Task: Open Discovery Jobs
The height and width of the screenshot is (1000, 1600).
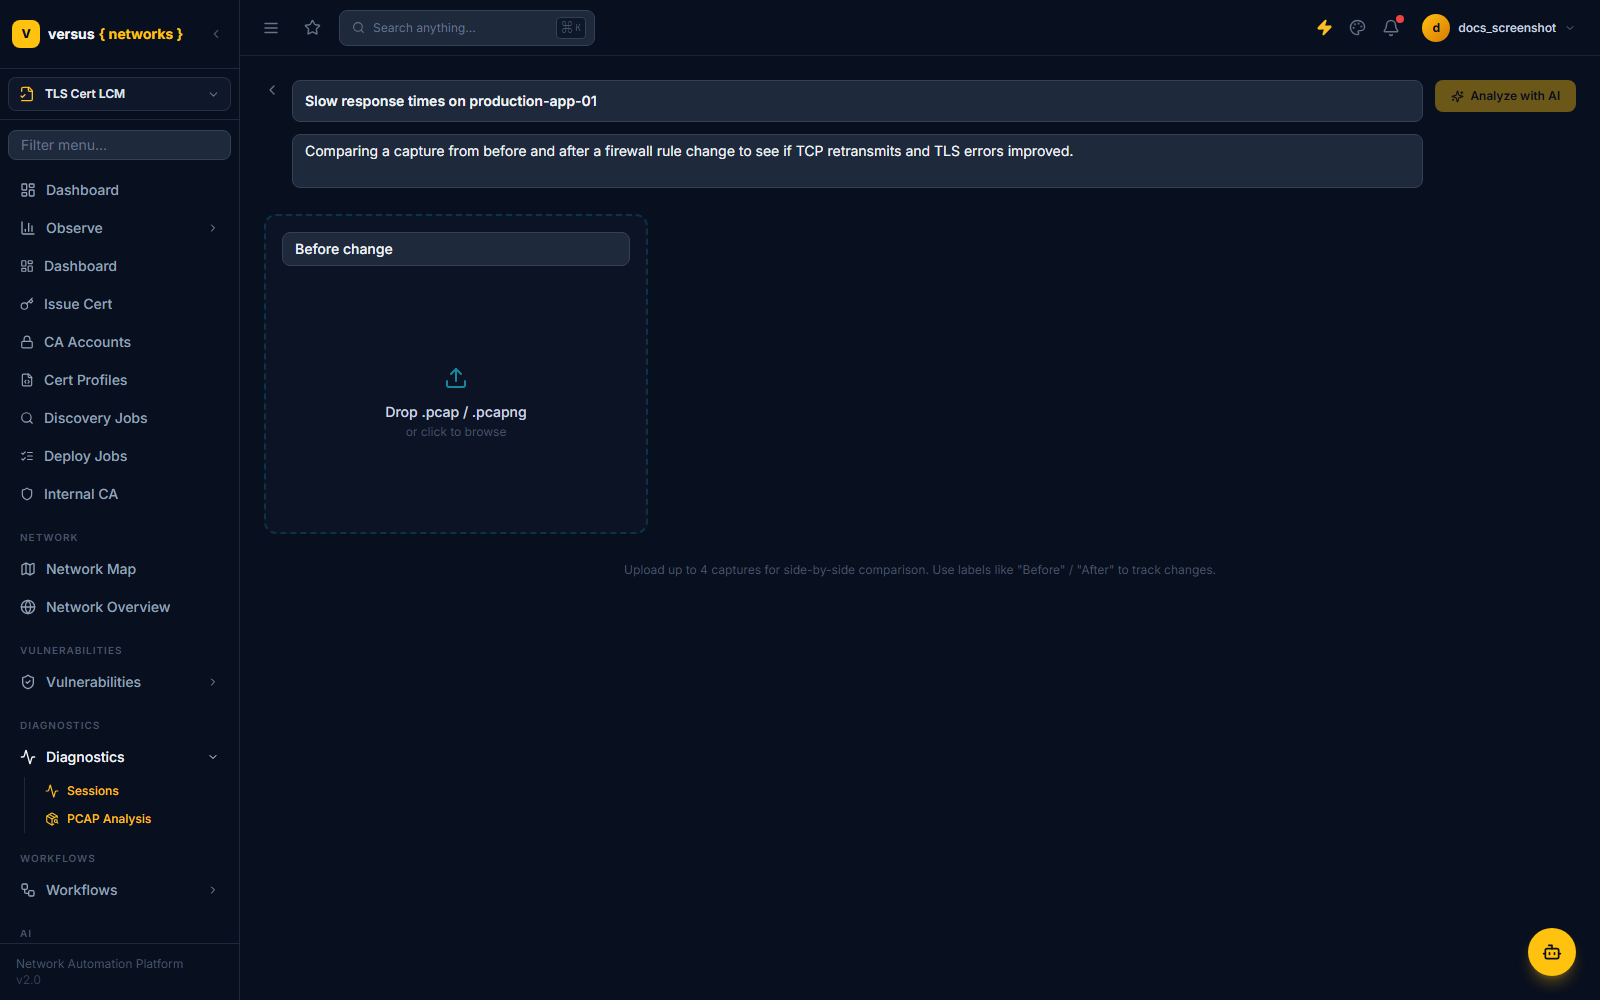Action: point(119,418)
